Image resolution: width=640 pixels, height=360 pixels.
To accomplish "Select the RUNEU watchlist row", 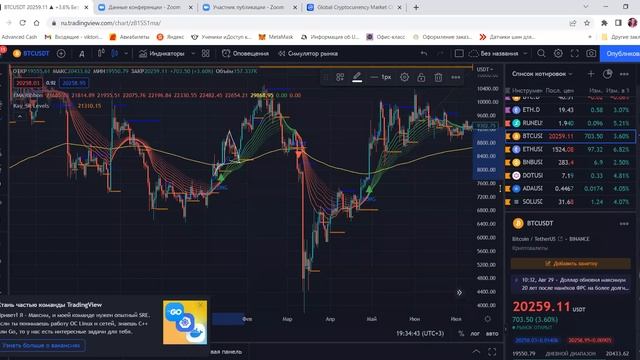I will (x=570, y=123).
